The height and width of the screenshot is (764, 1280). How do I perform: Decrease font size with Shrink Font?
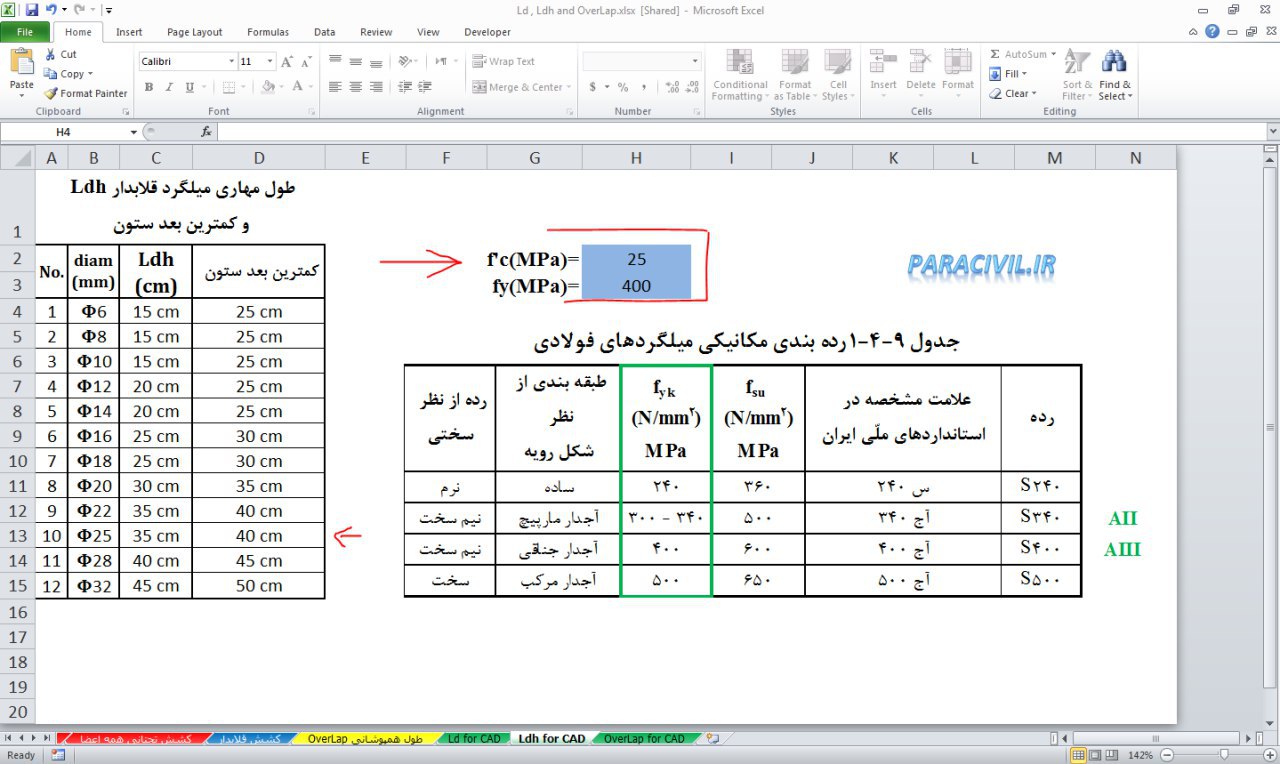point(306,62)
